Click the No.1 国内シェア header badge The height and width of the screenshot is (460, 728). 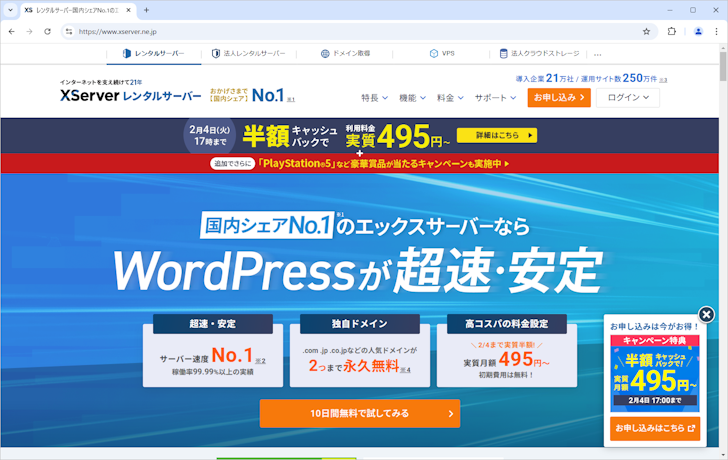point(252,95)
